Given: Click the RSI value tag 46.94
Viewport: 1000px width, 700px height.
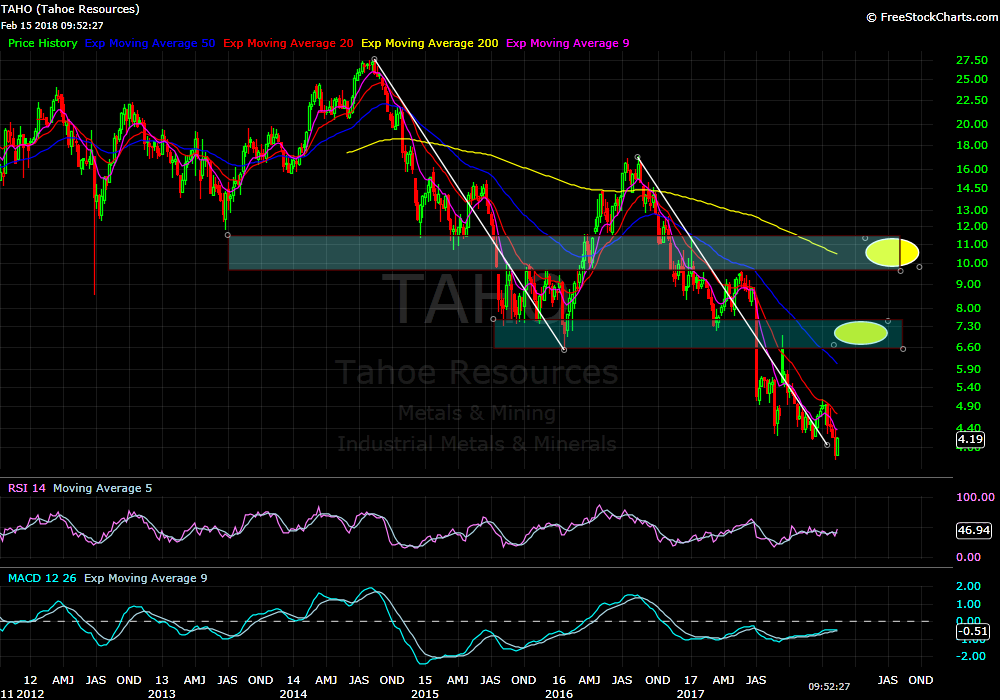Looking at the screenshot, I should click(x=973, y=531).
